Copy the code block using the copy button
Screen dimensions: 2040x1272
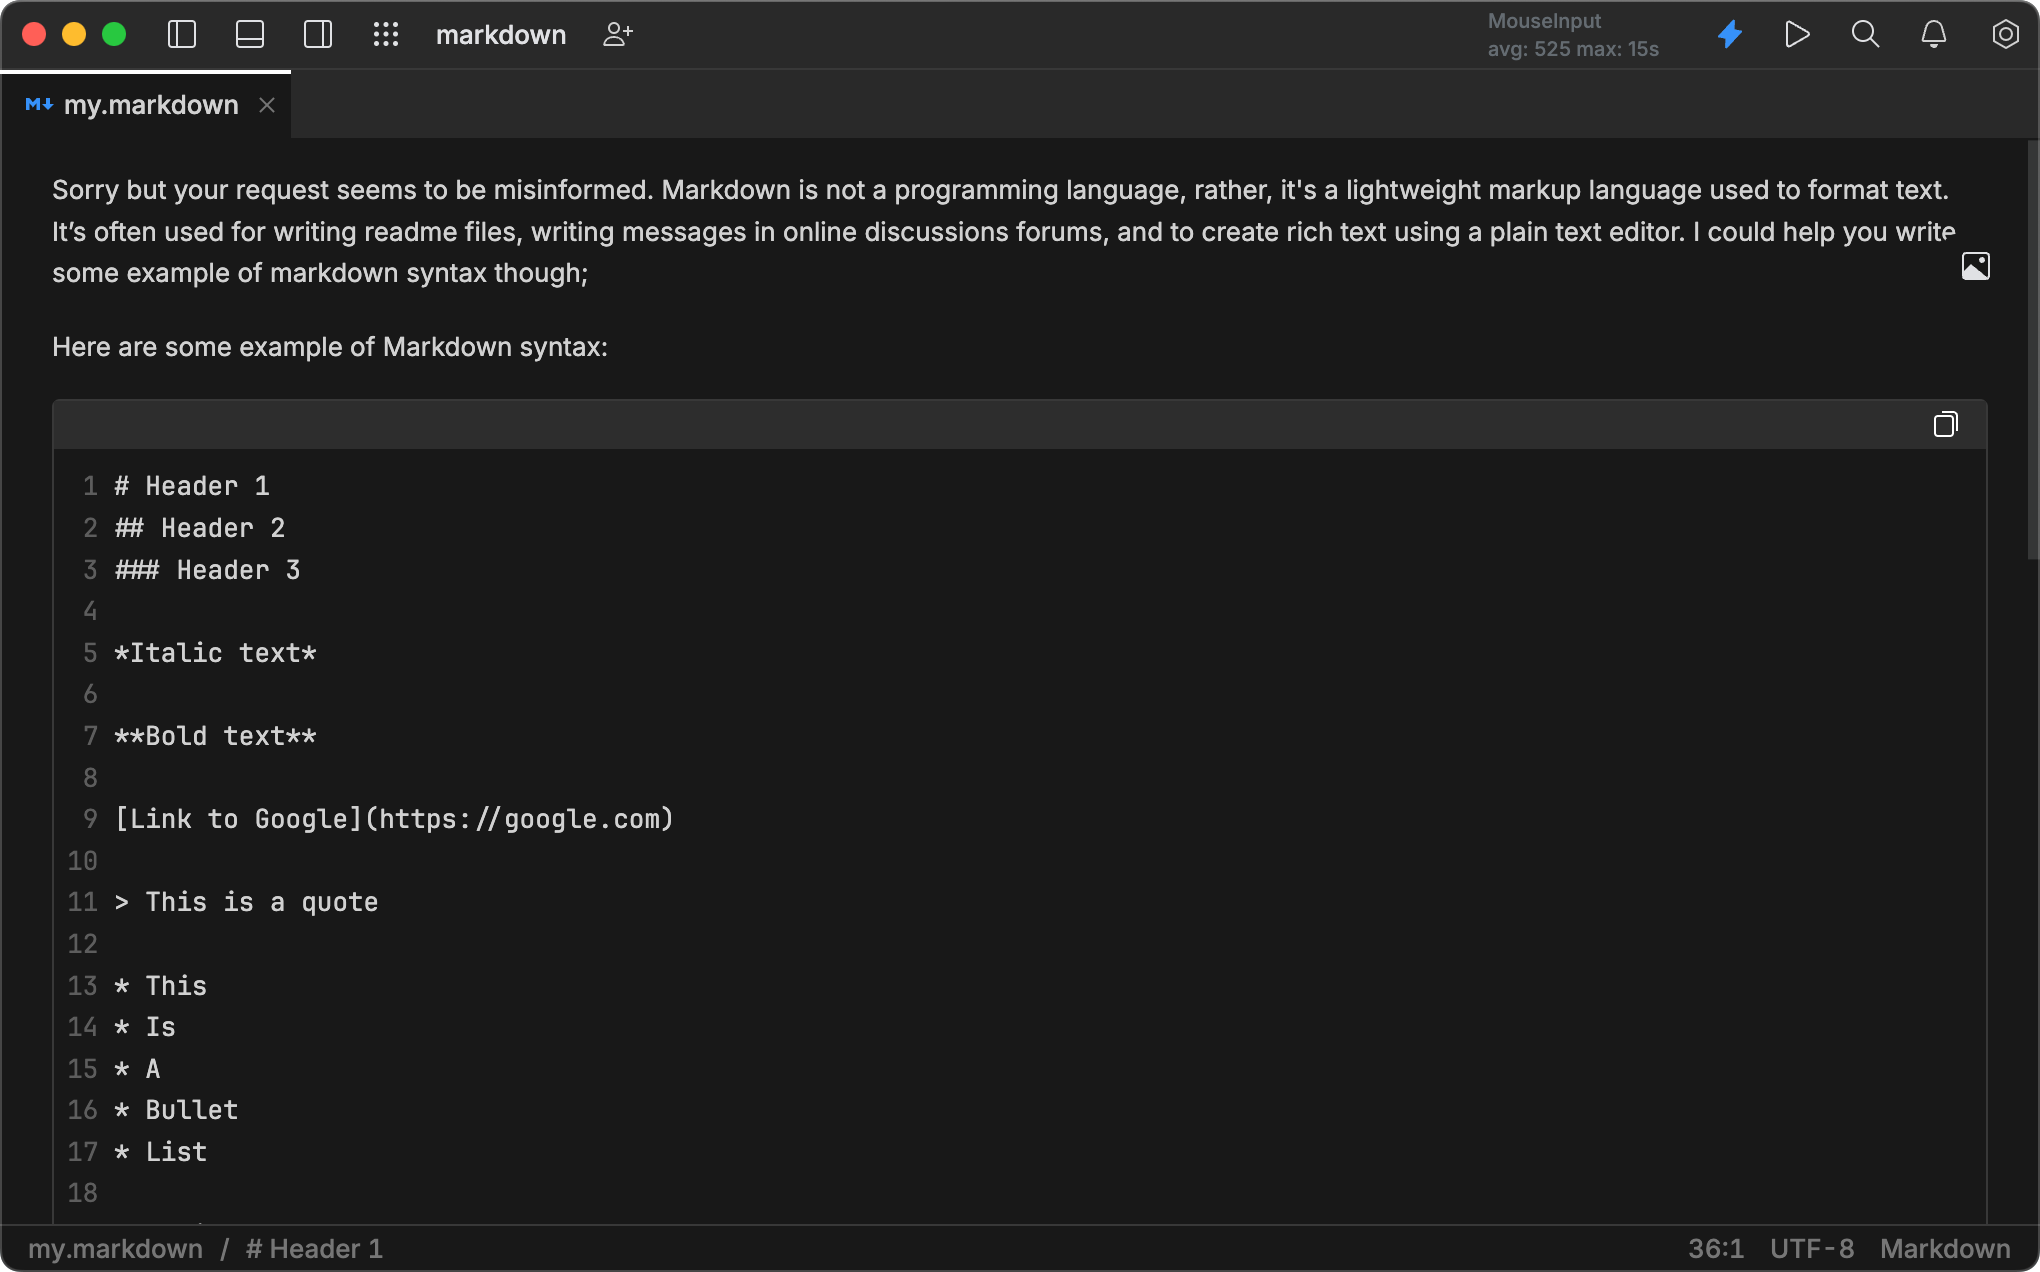1946,423
